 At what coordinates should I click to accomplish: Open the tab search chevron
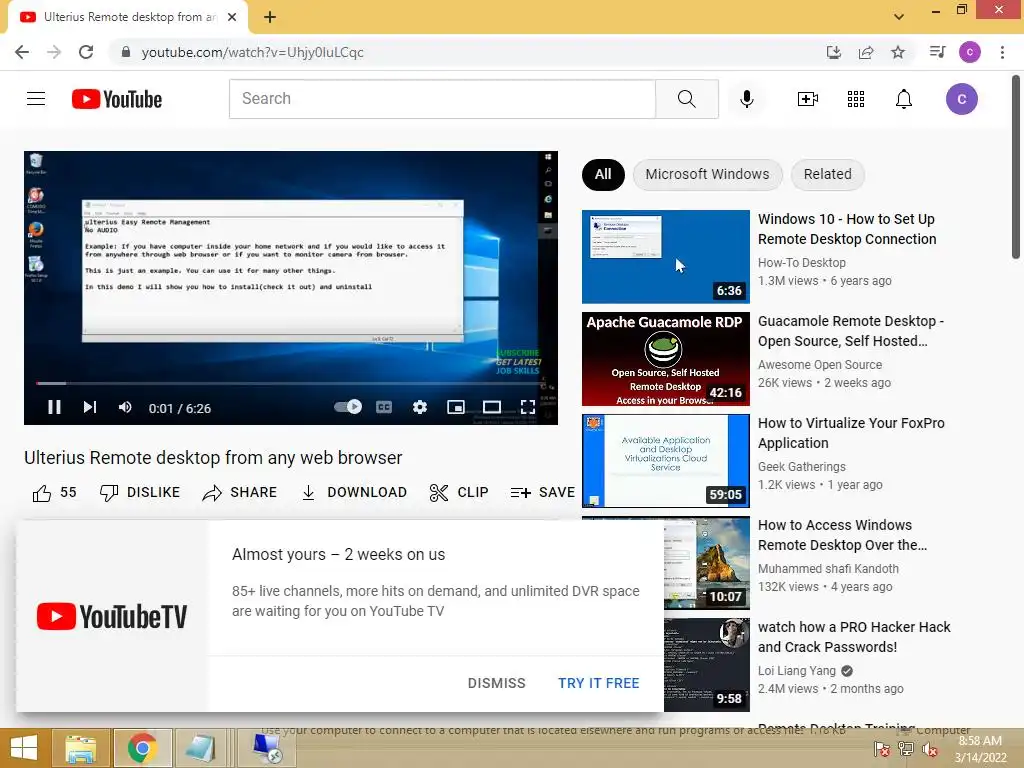point(899,17)
